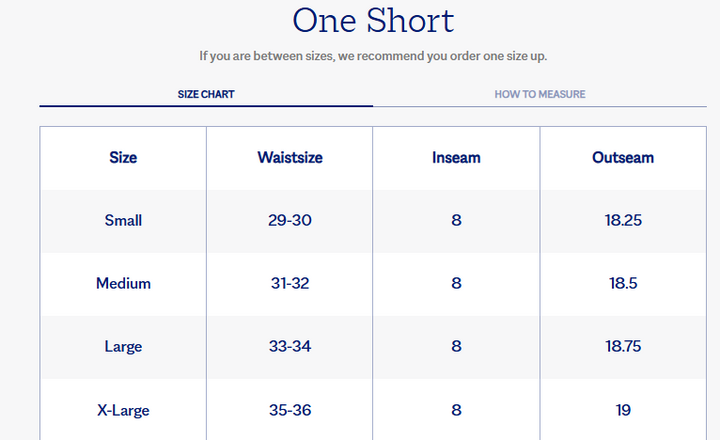The width and height of the screenshot is (720, 440).
Task: Click the 33-34 waist size cell
Action: 290,347
